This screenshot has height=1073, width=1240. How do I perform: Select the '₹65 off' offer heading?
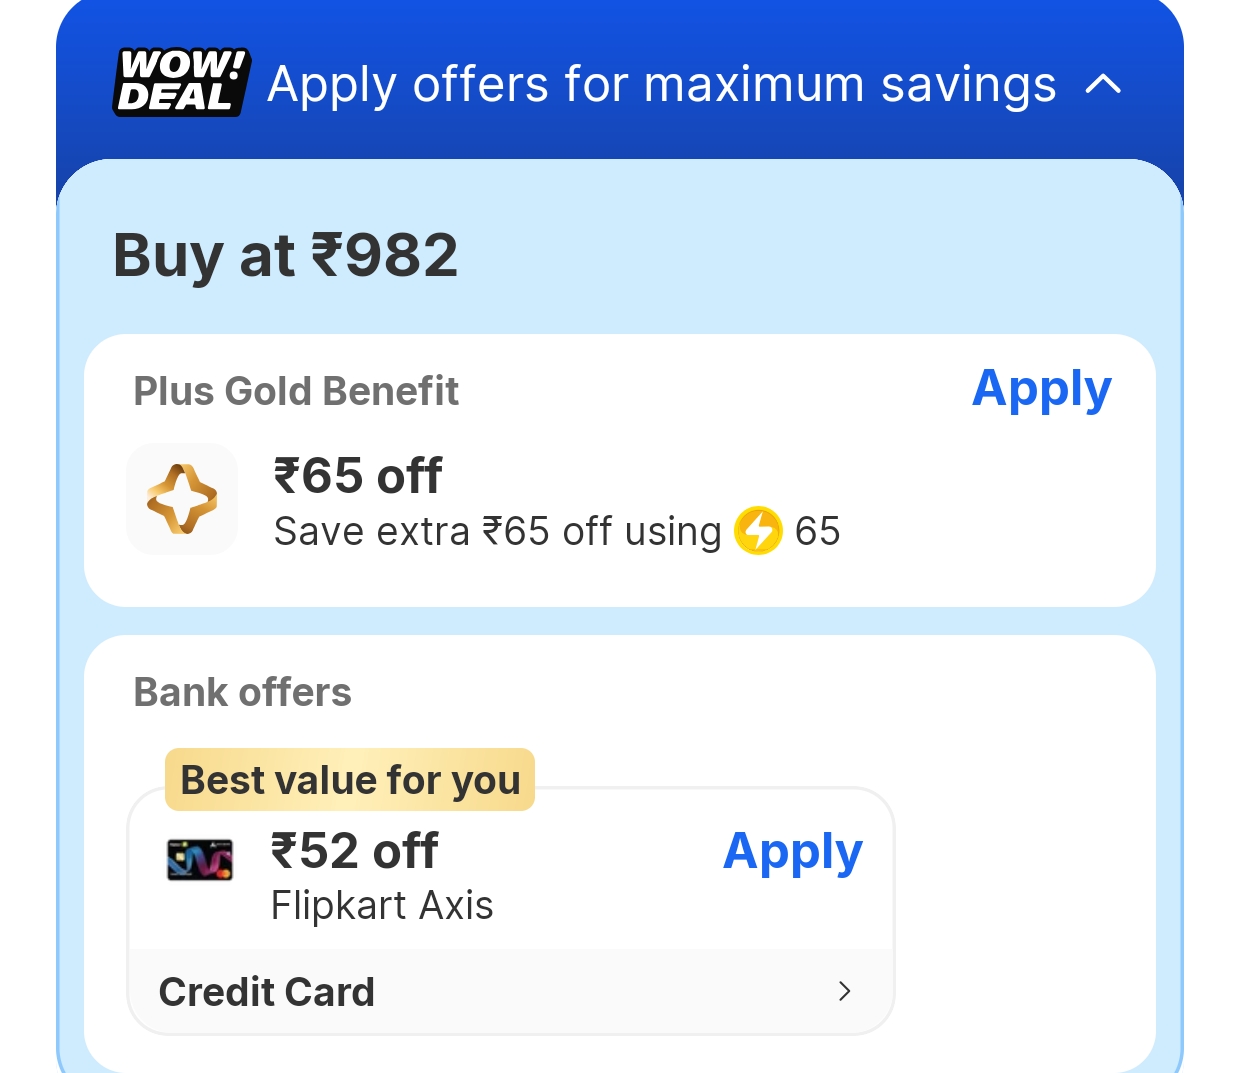(357, 476)
